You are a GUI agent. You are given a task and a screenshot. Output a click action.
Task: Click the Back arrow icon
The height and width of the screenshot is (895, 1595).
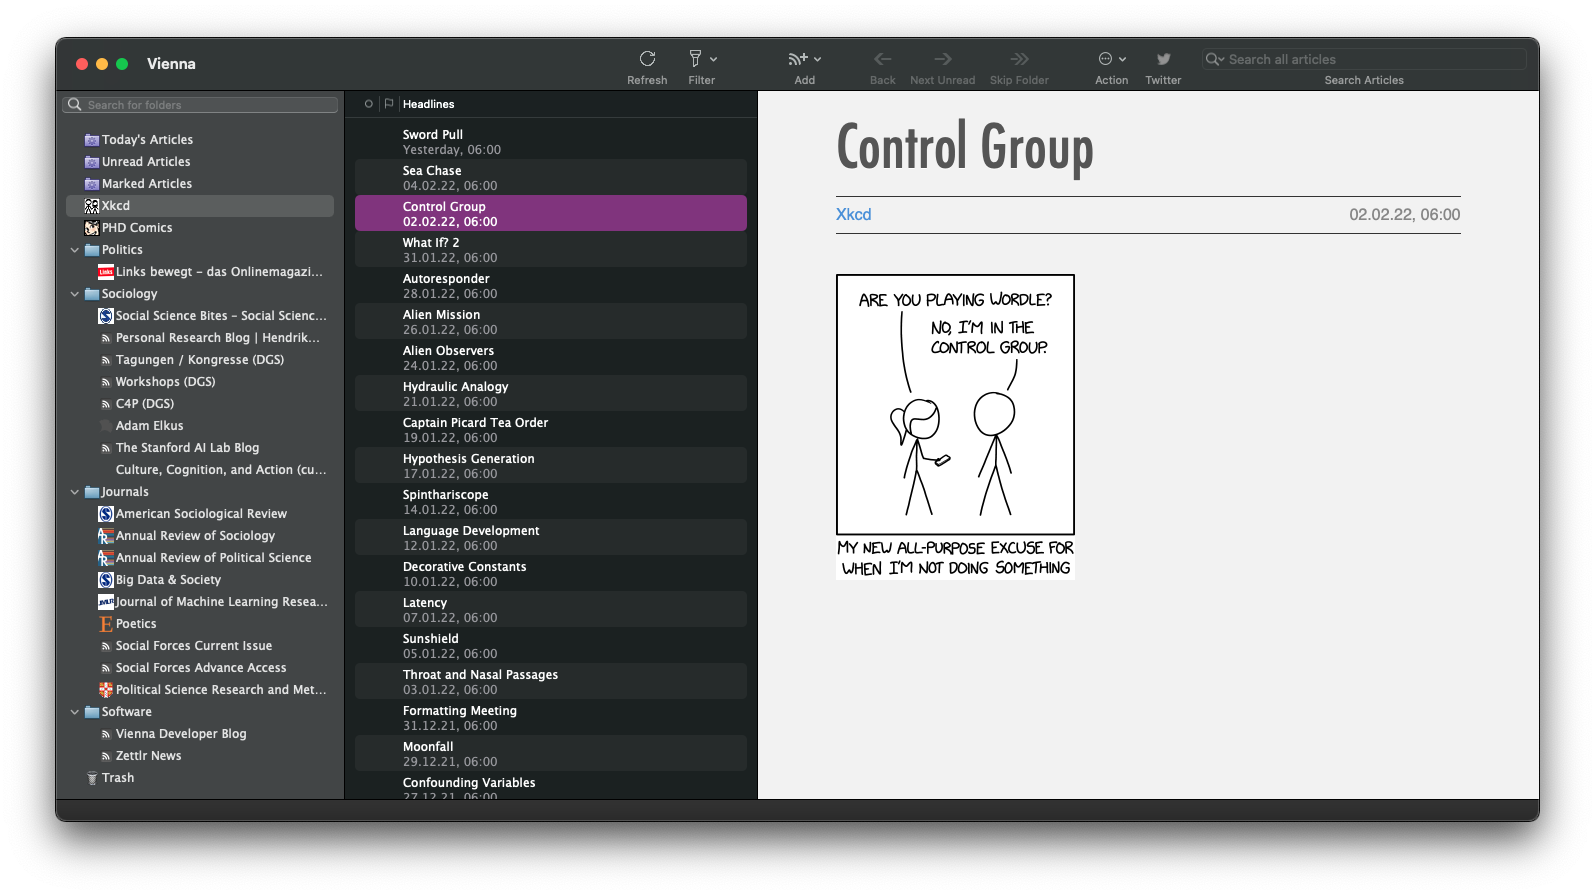(x=882, y=60)
